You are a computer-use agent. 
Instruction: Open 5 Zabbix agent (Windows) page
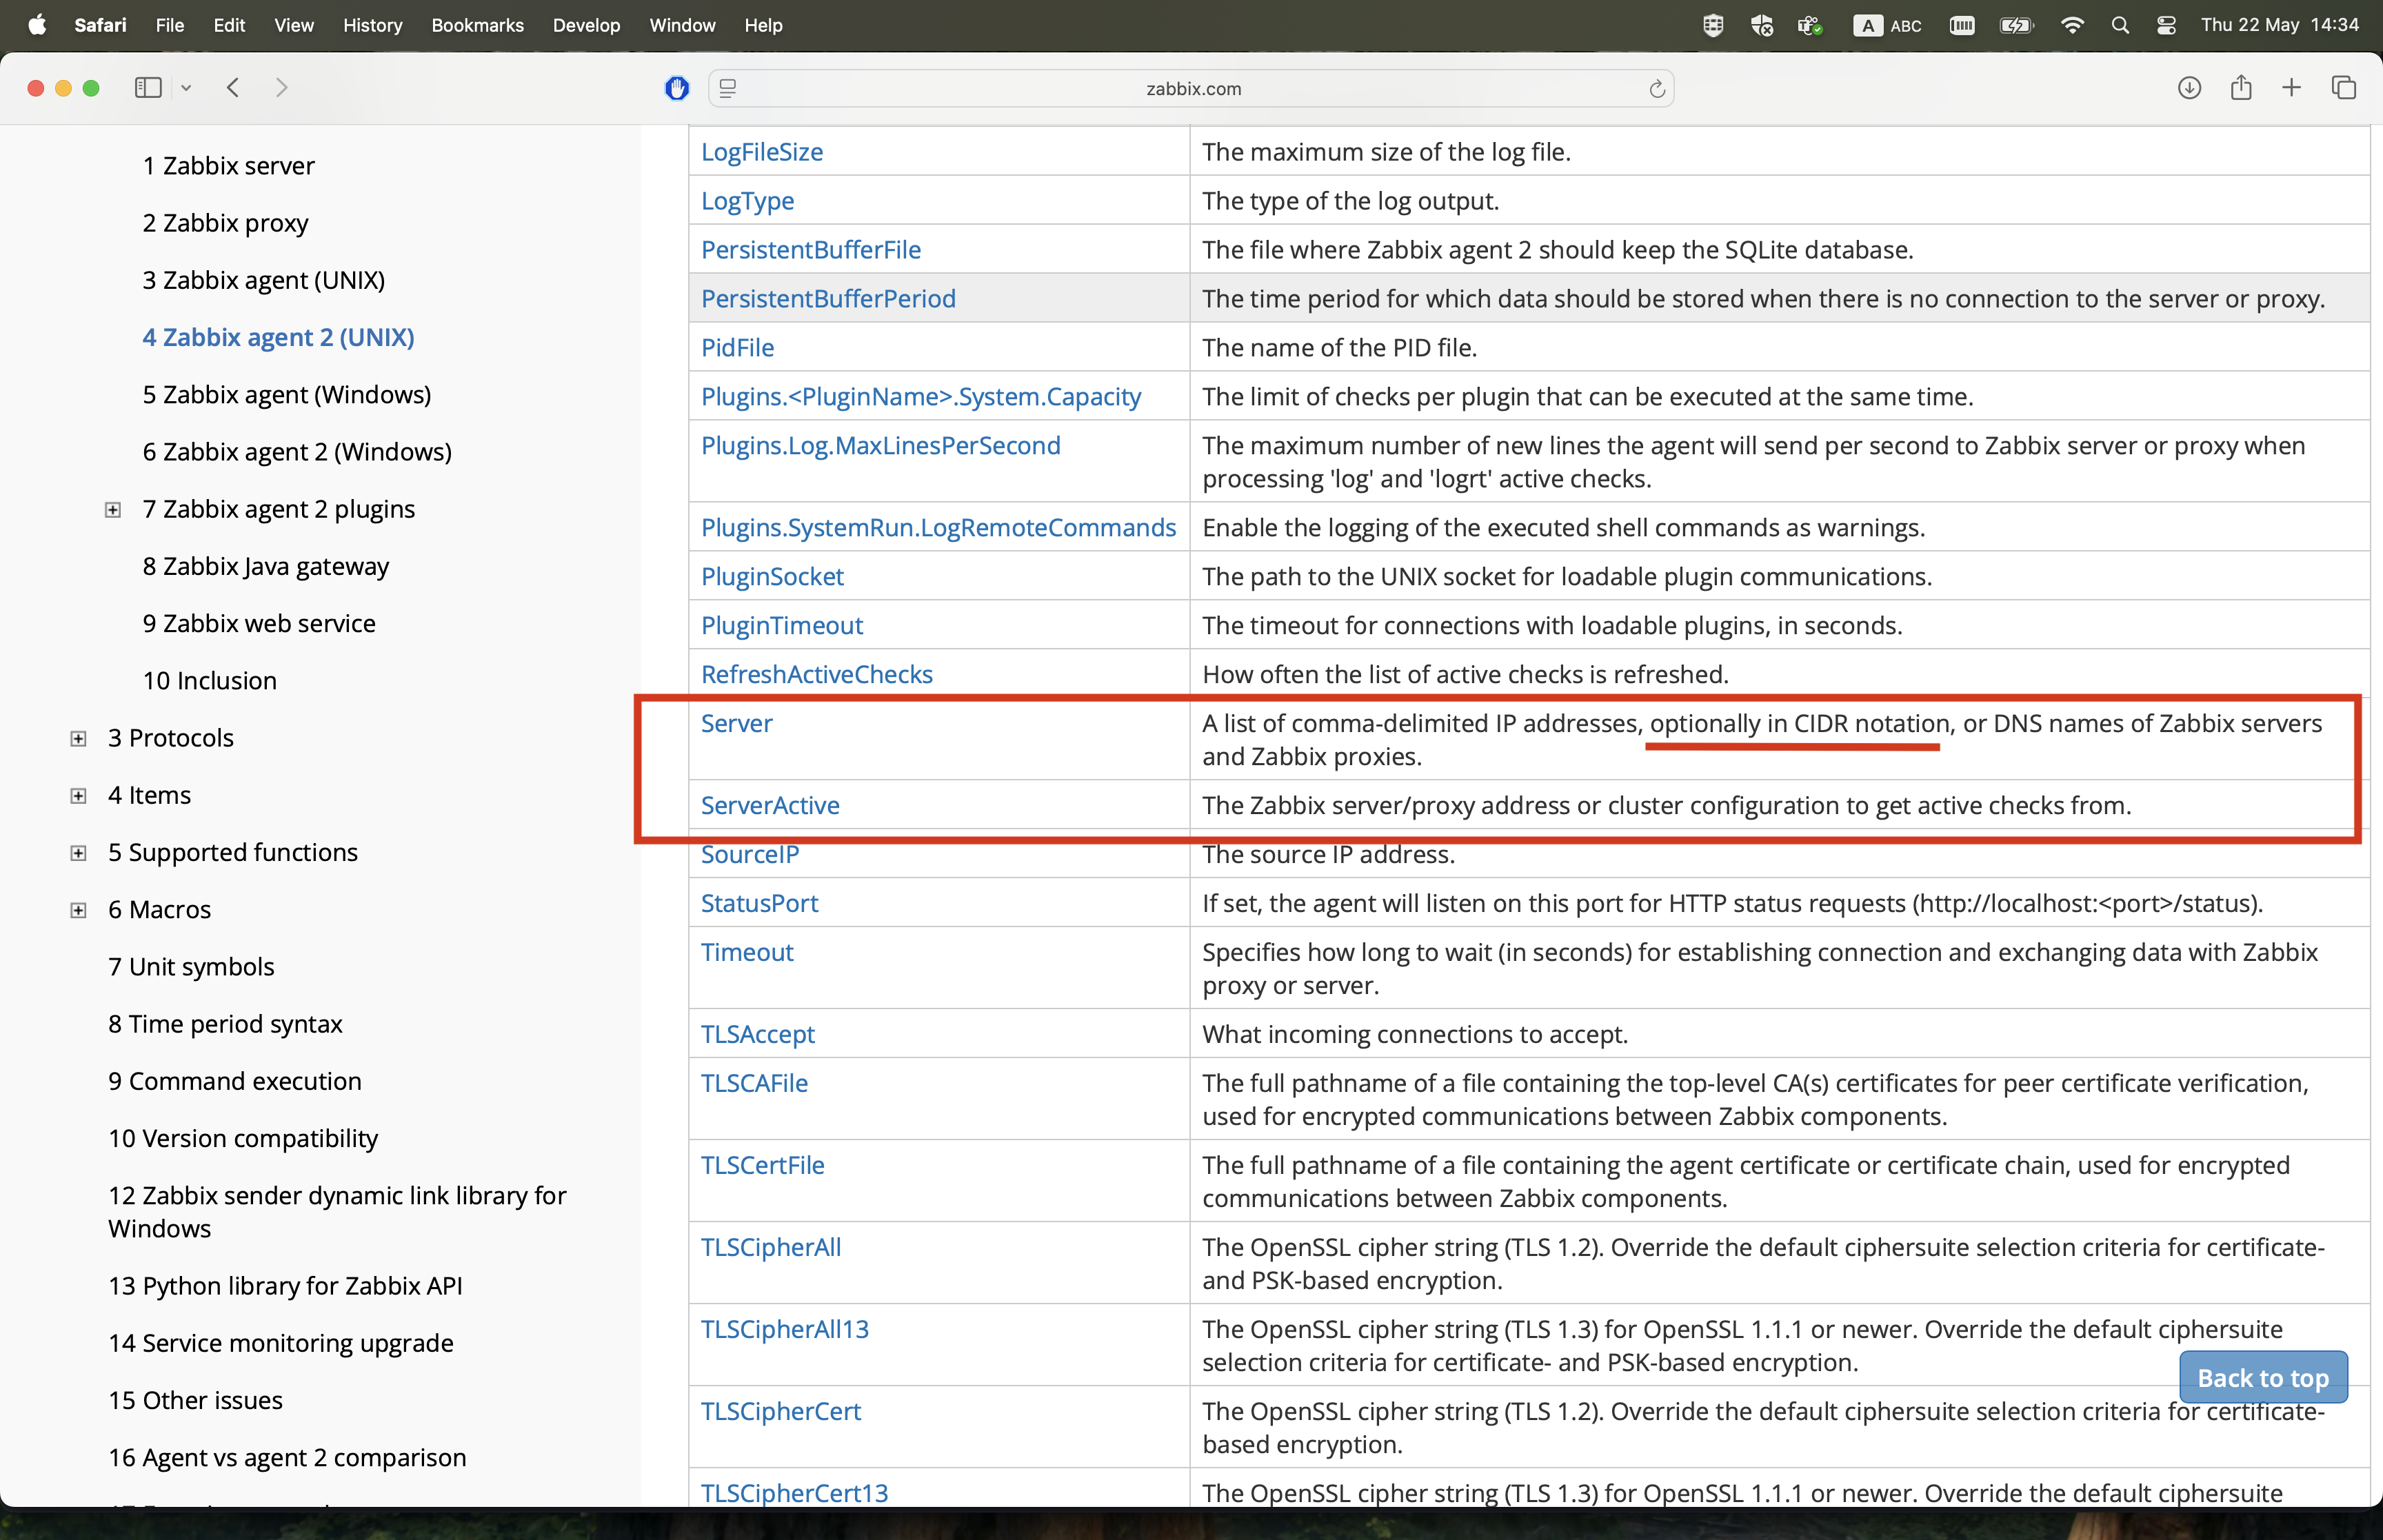point(287,394)
